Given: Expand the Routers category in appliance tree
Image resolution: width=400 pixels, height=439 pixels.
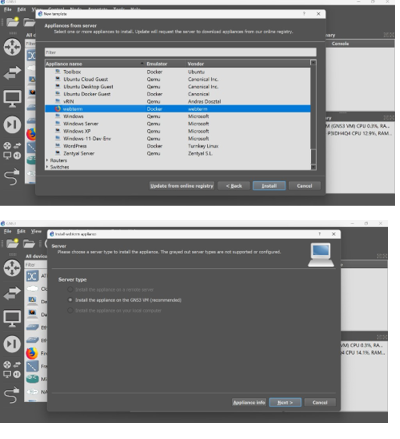Looking at the screenshot, I should [x=47, y=160].
